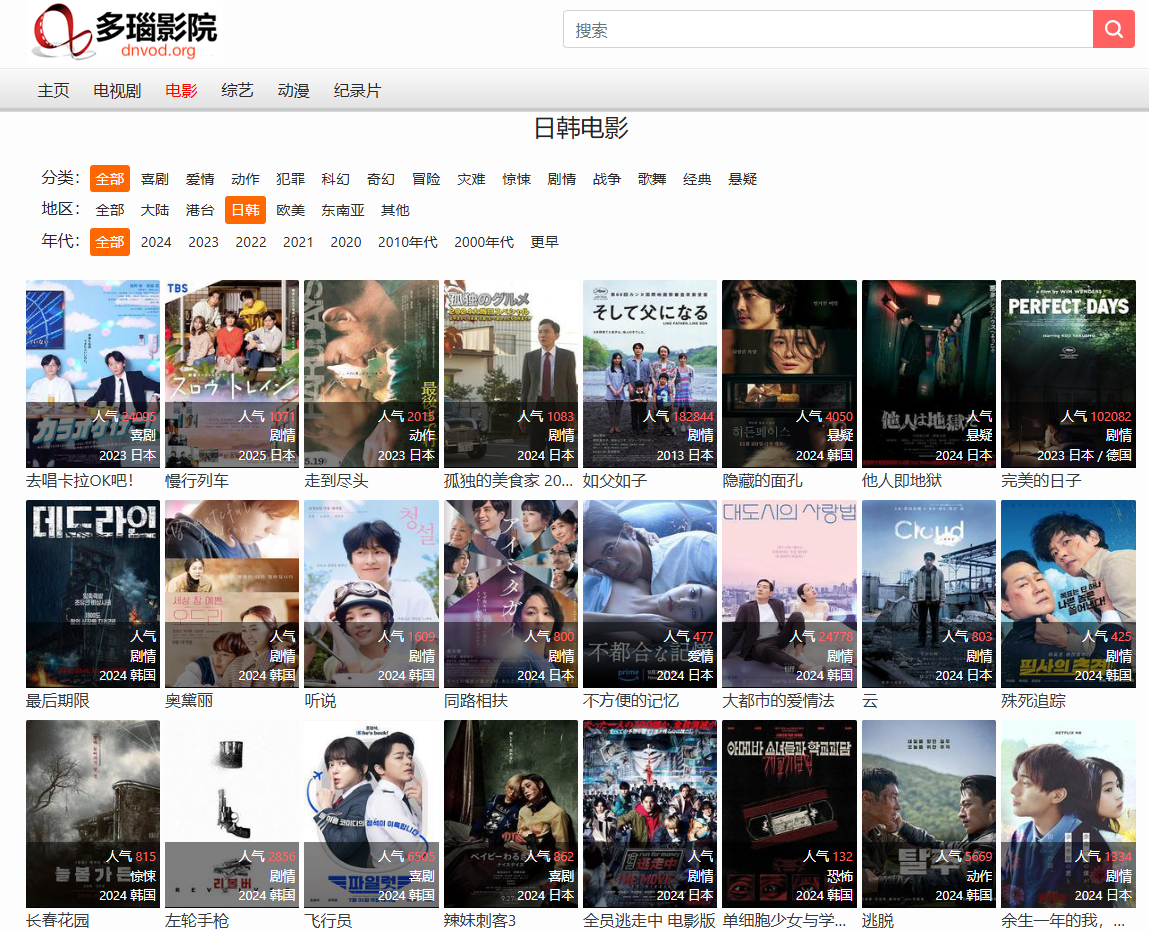Filter category by 冒险
The height and width of the screenshot is (930, 1149).
[x=426, y=179]
